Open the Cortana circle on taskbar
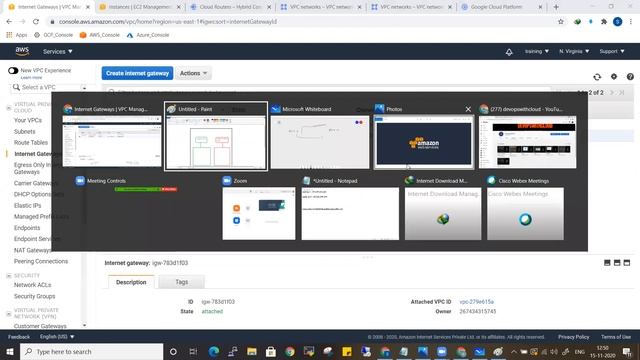Screen dimensions: 640x360 (173, 351)
